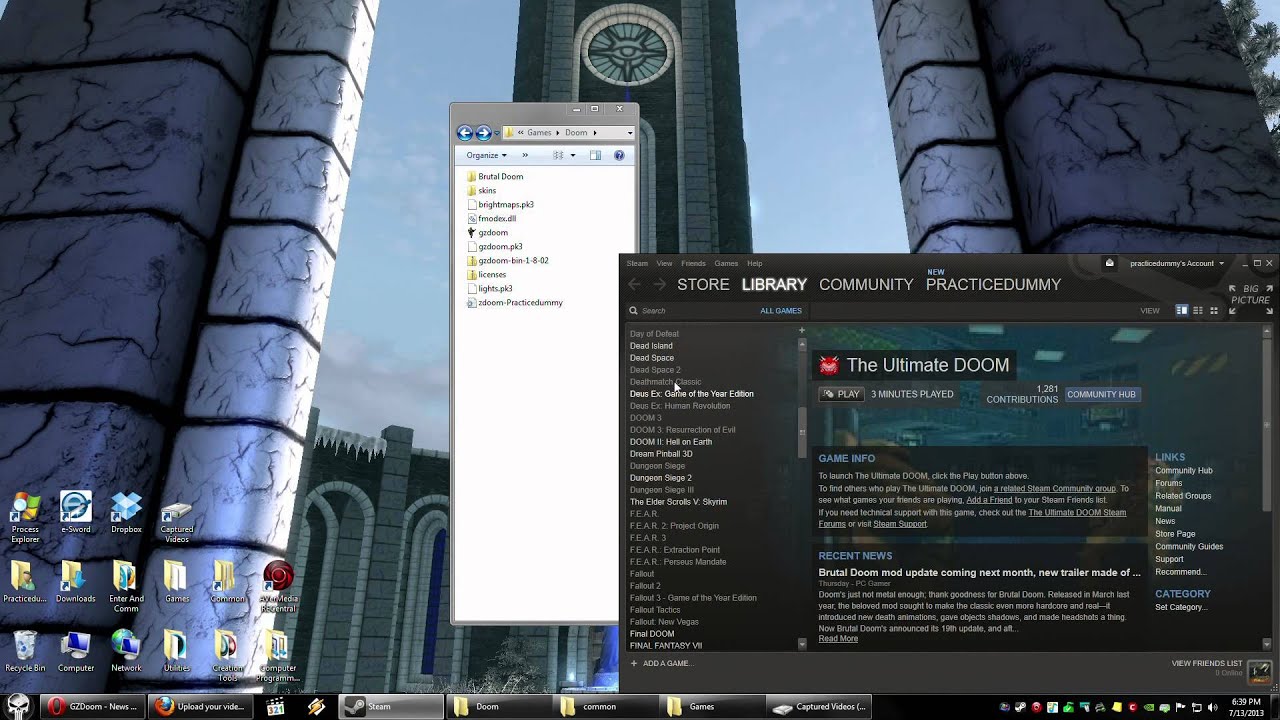Play The Ultimate DOOM

point(841,394)
